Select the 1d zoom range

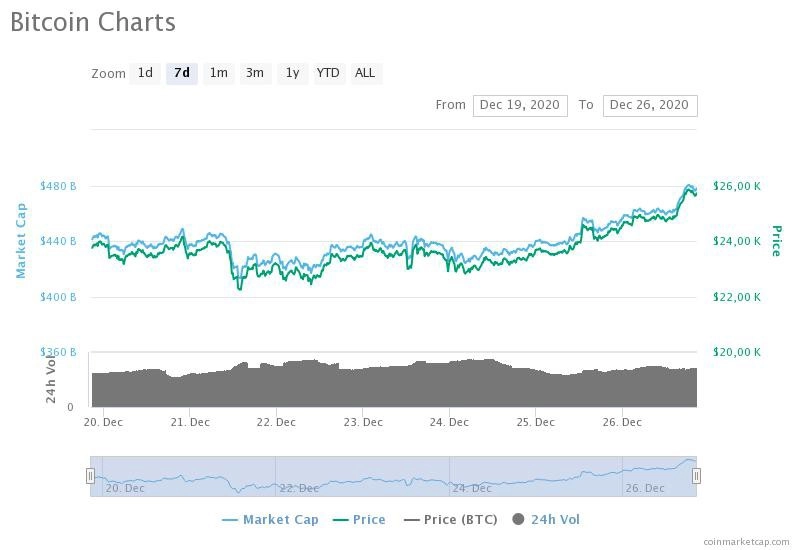(x=145, y=73)
